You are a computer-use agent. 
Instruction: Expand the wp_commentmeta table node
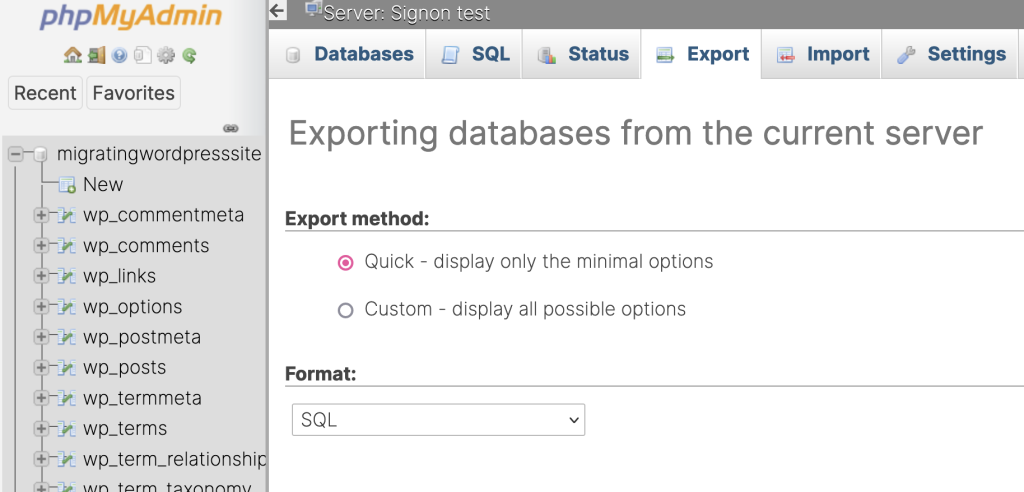tap(40, 215)
